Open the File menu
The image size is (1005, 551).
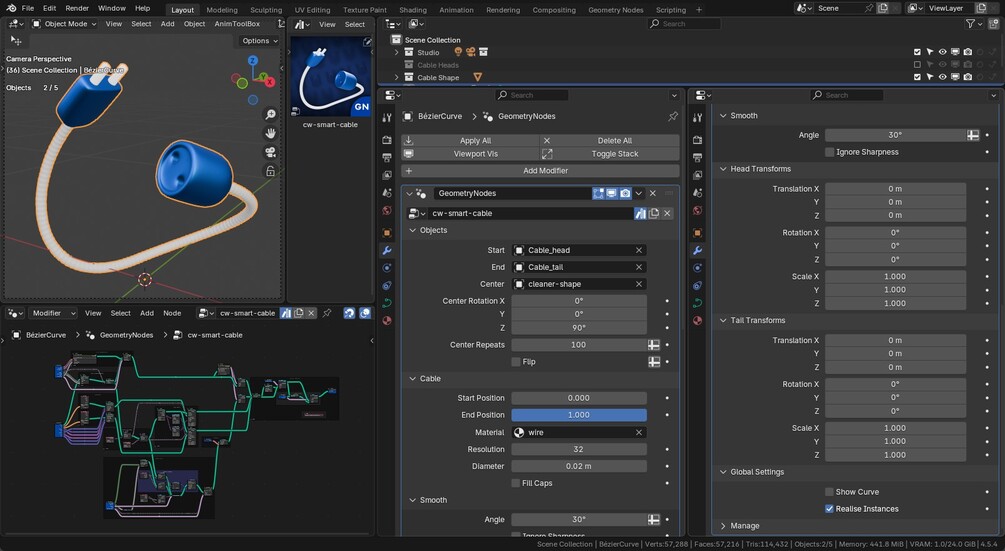click(x=28, y=8)
